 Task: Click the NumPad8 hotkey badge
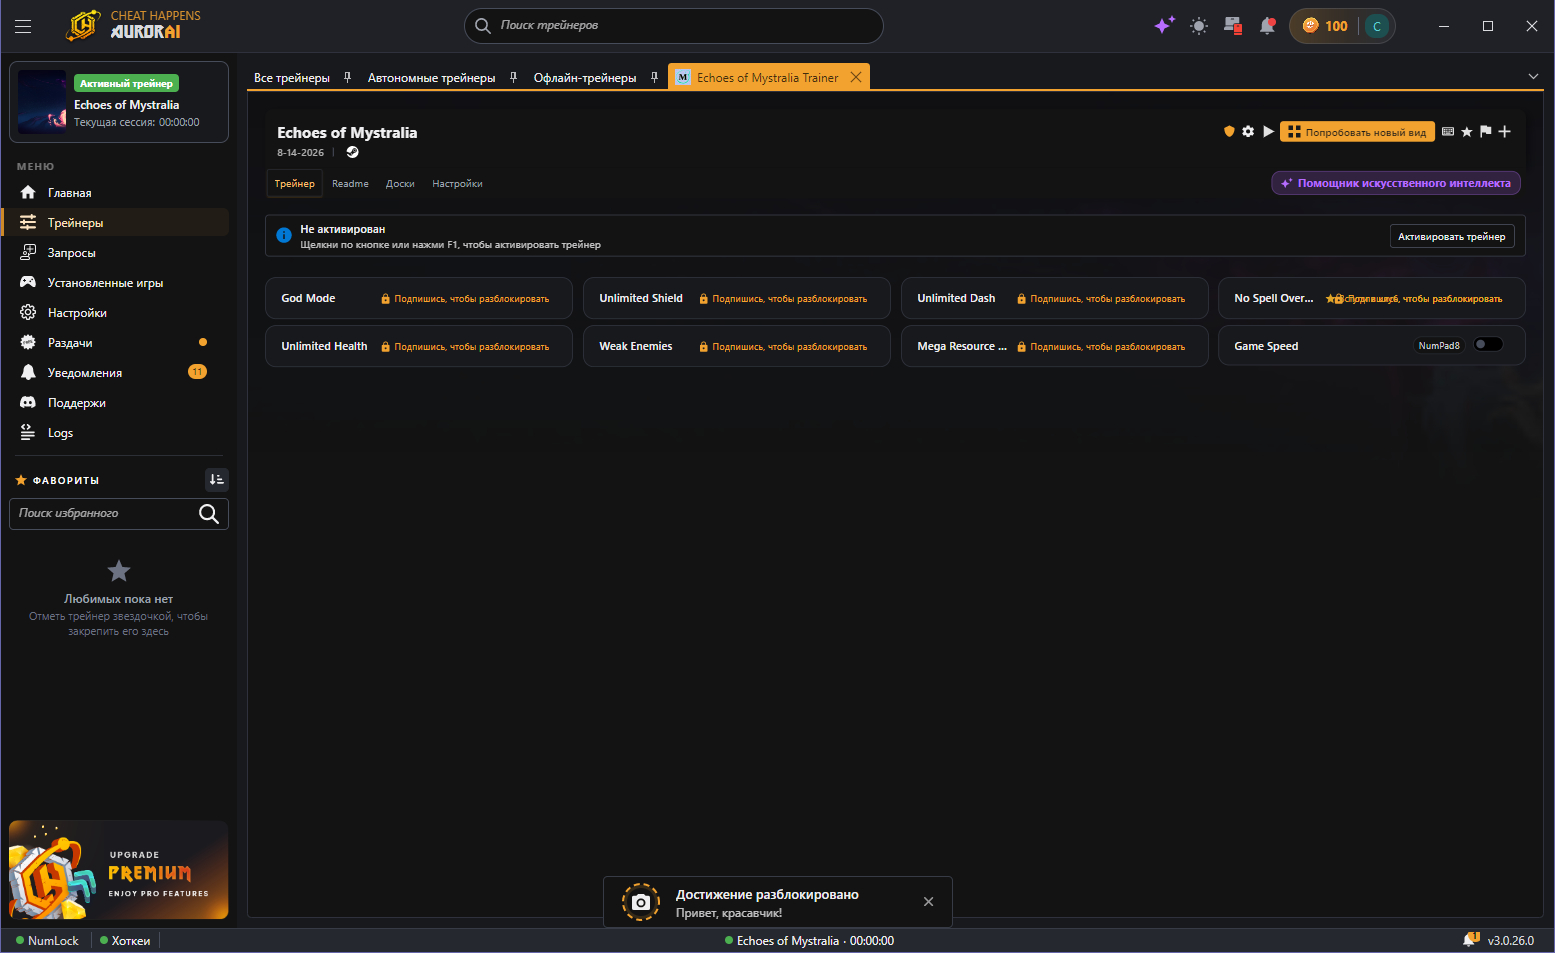[x=1439, y=346]
